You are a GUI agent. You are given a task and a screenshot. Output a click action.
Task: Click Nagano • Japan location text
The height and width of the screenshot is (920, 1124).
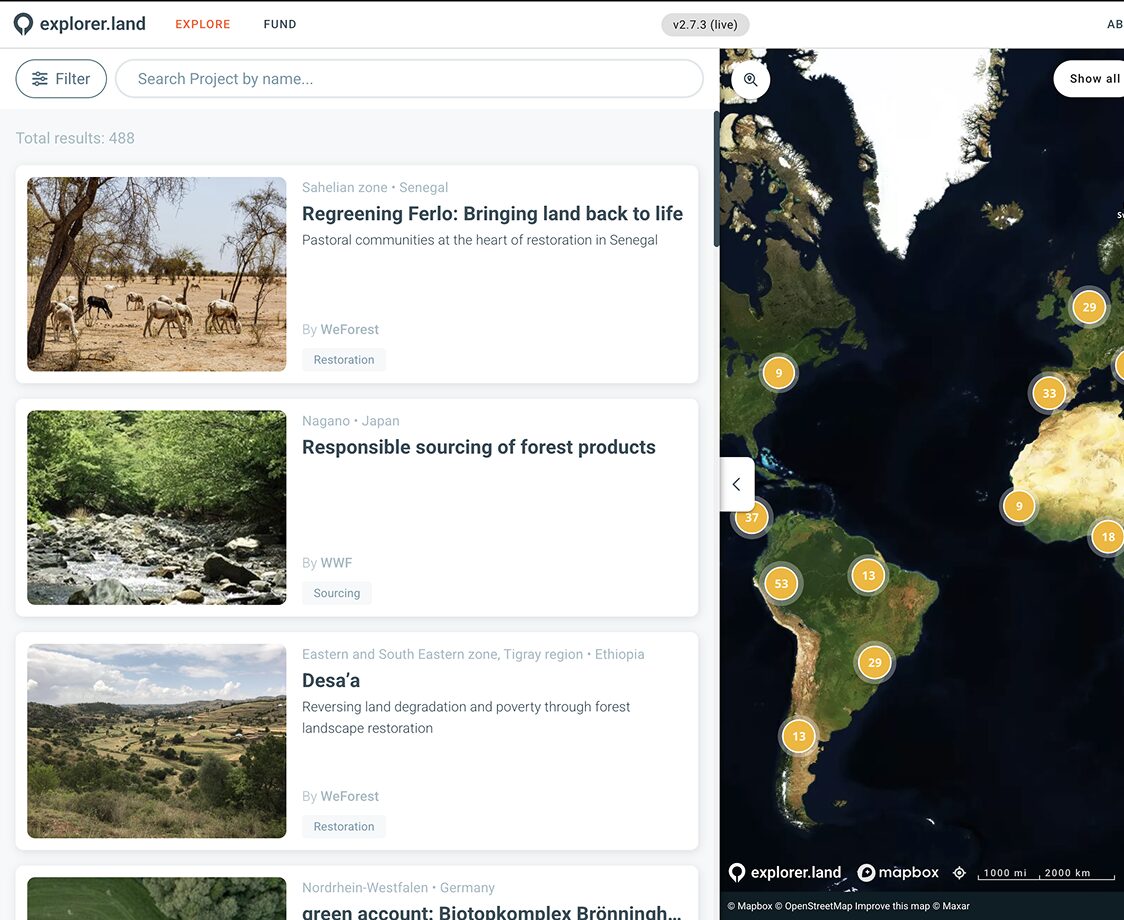(x=351, y=421)
